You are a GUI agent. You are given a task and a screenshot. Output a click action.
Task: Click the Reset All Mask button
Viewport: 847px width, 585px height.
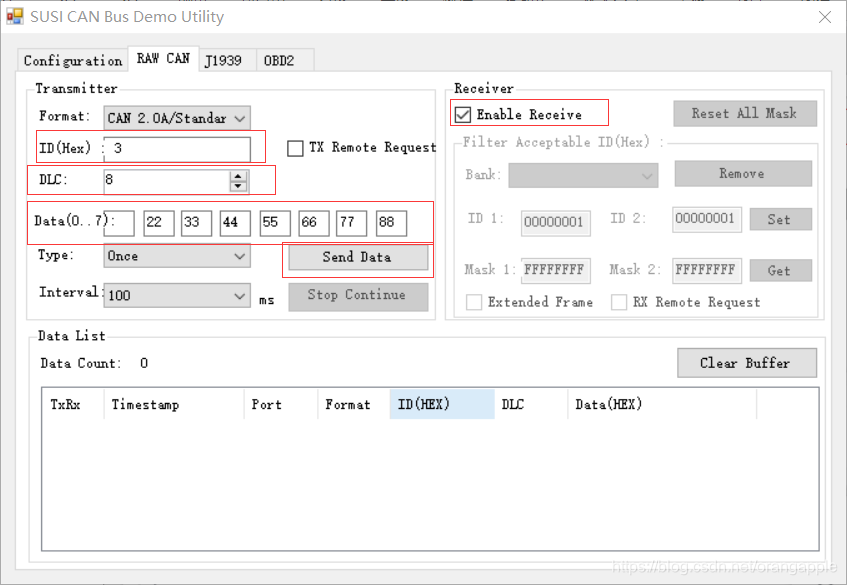744,113
